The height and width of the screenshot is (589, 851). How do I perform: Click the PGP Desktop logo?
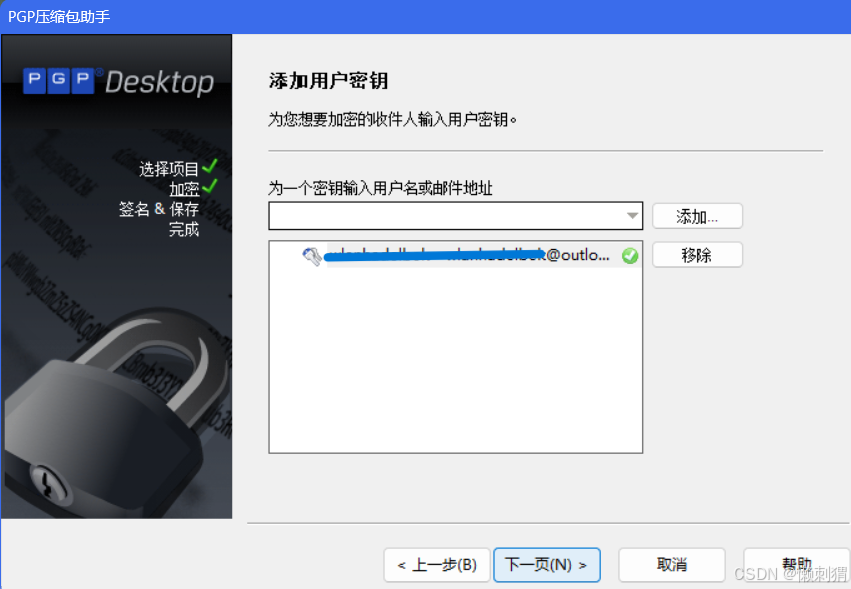118,82
